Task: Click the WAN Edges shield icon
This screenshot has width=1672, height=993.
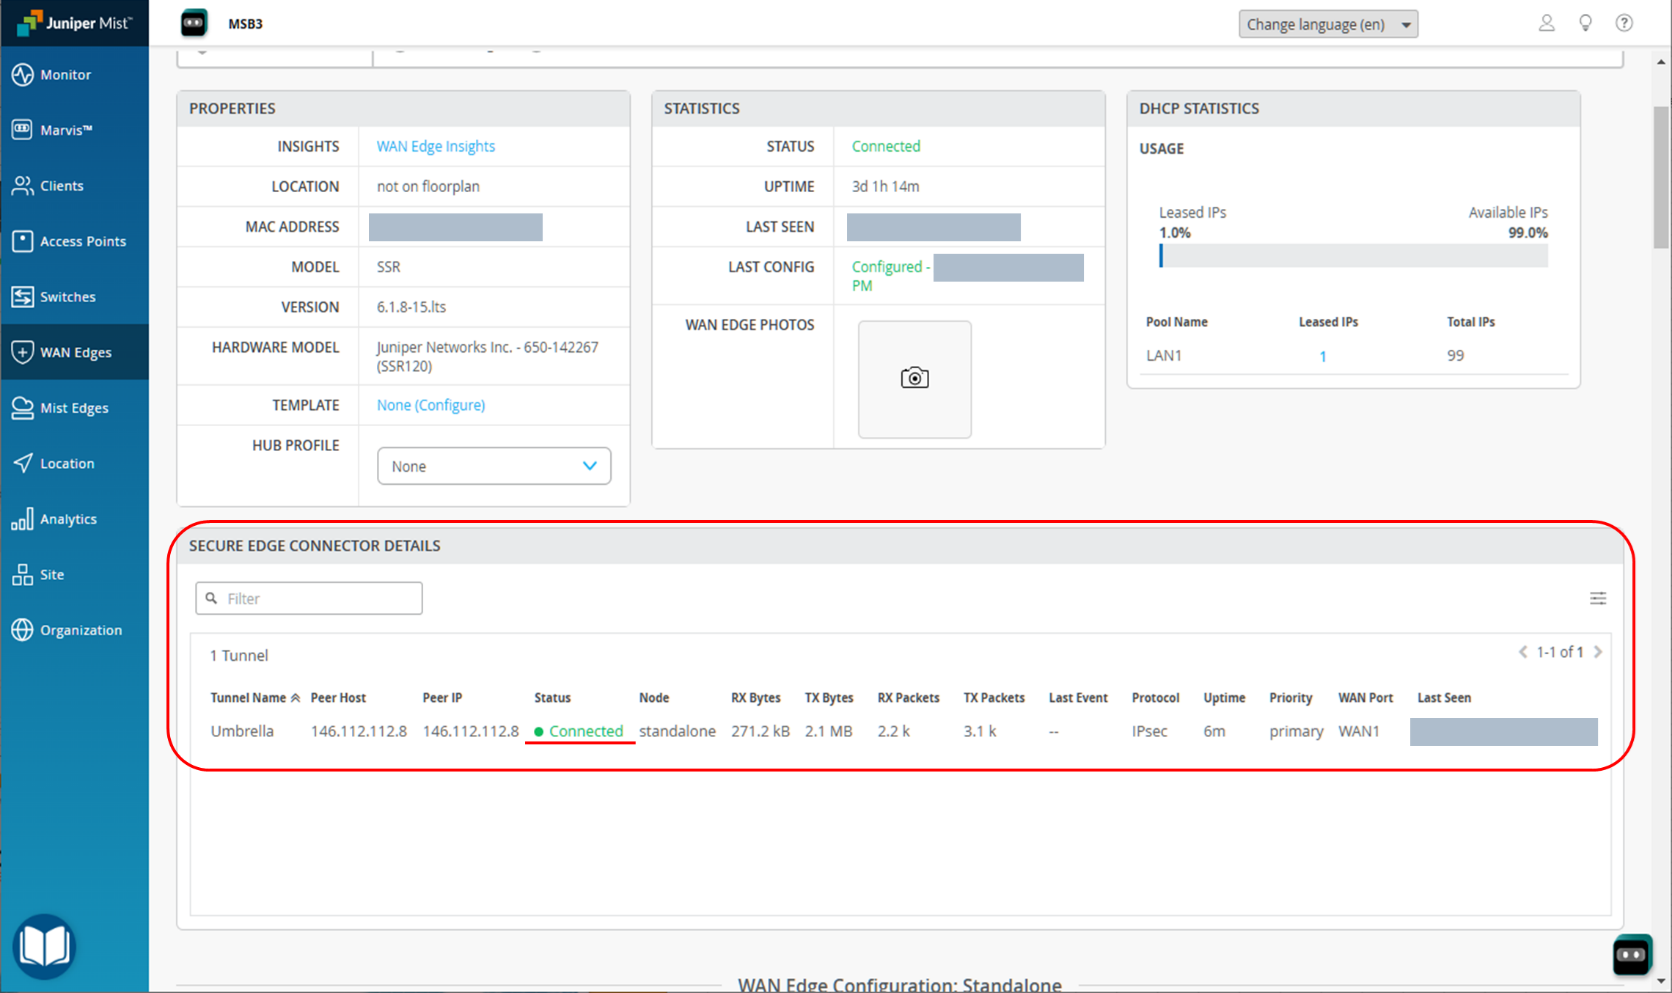Action: pyautogui.click(x=22, y=352)
